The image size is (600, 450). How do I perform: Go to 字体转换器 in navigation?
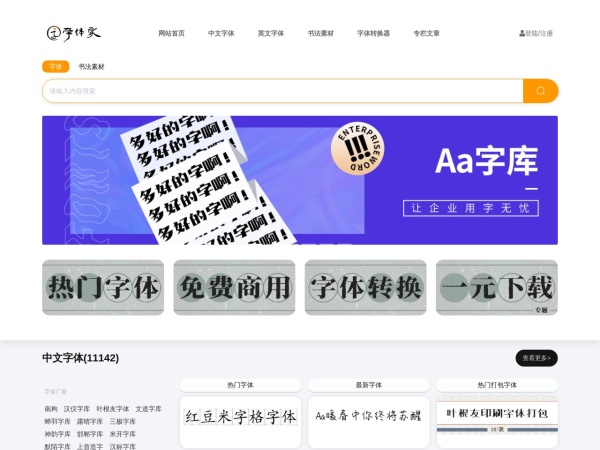[373, 33]
